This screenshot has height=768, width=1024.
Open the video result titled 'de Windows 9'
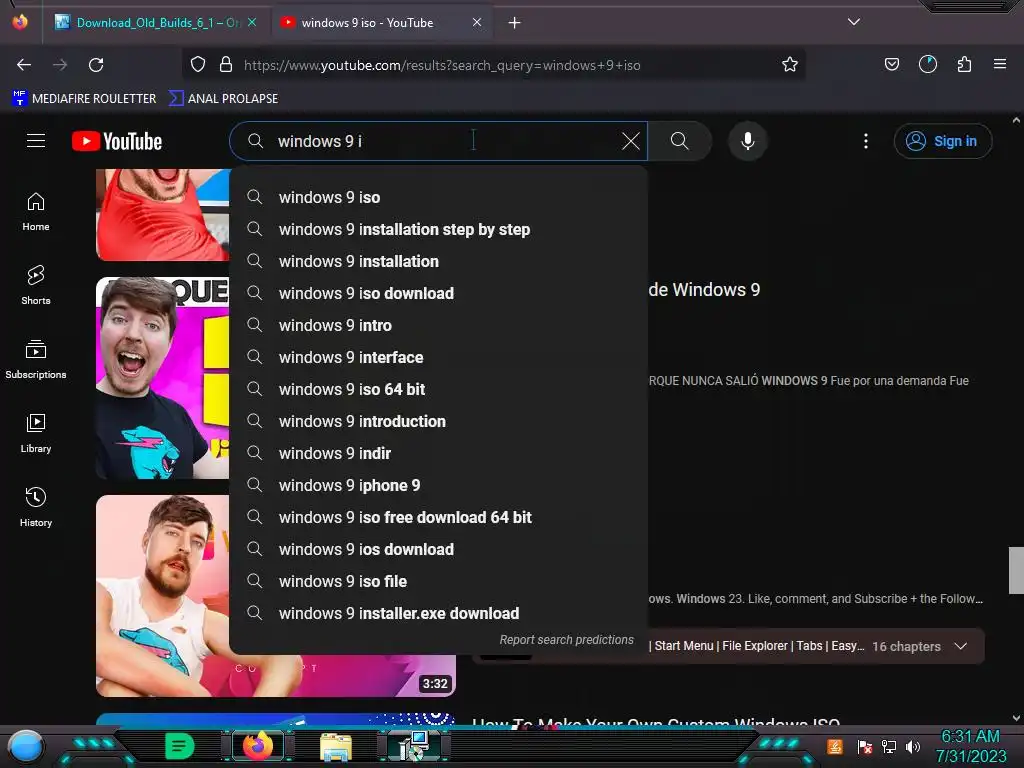pyautogui.click(x=705, y=289)
